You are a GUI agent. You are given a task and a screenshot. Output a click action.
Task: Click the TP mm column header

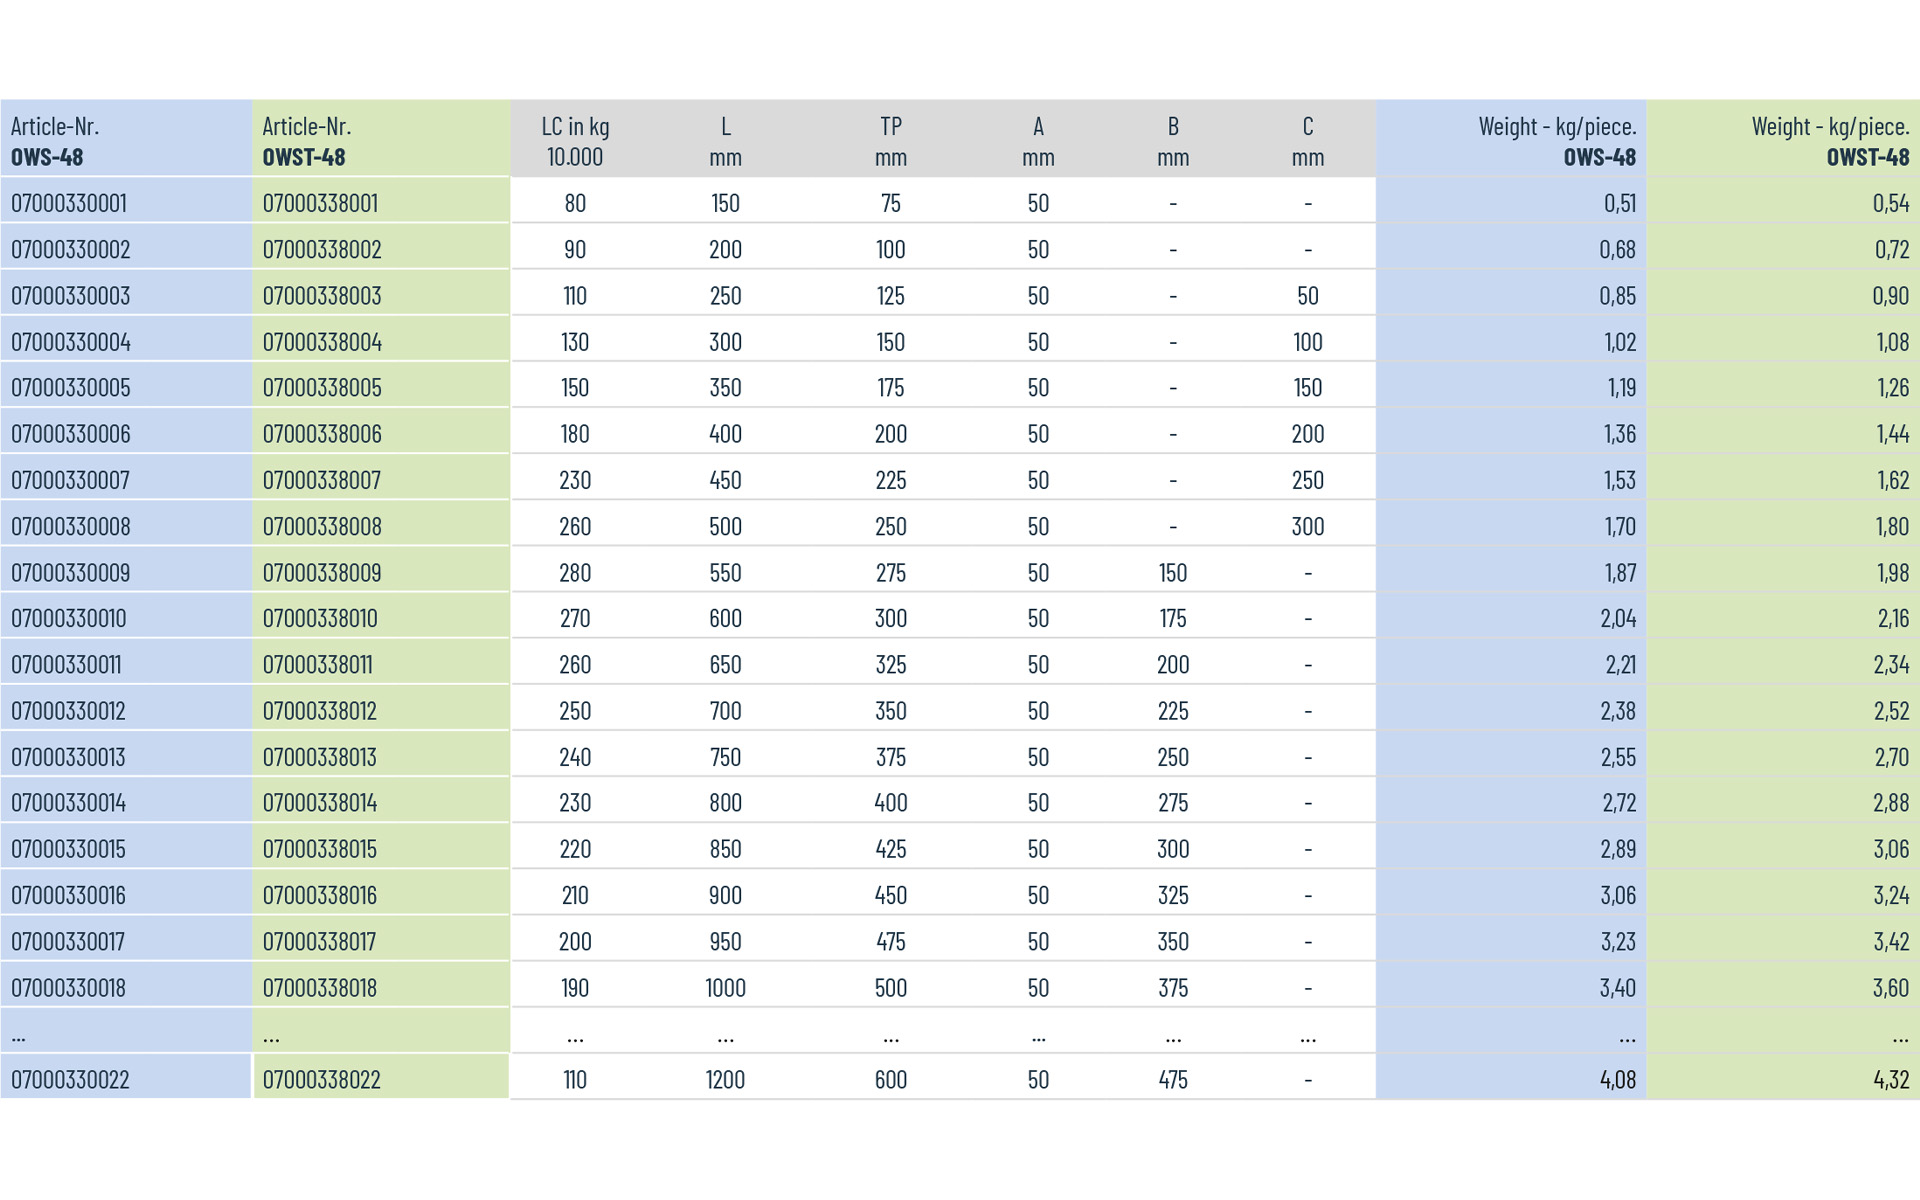click(x=890, y=141)
